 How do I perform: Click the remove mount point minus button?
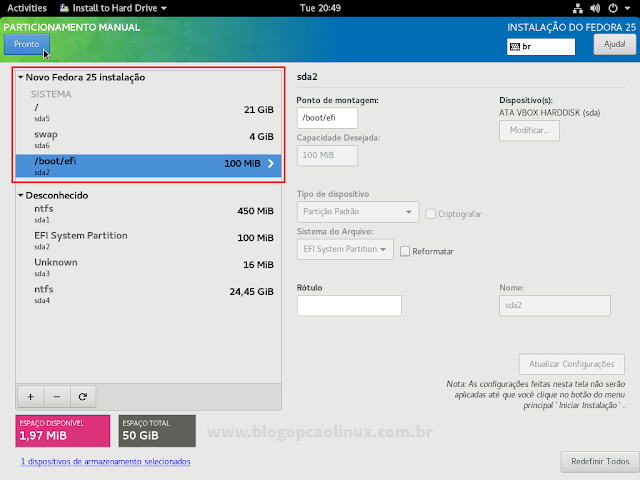pos(57,397)
